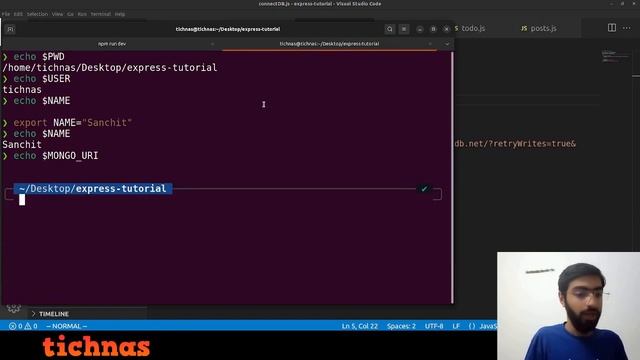Open the terminal hamburger menu

point(404,29)
